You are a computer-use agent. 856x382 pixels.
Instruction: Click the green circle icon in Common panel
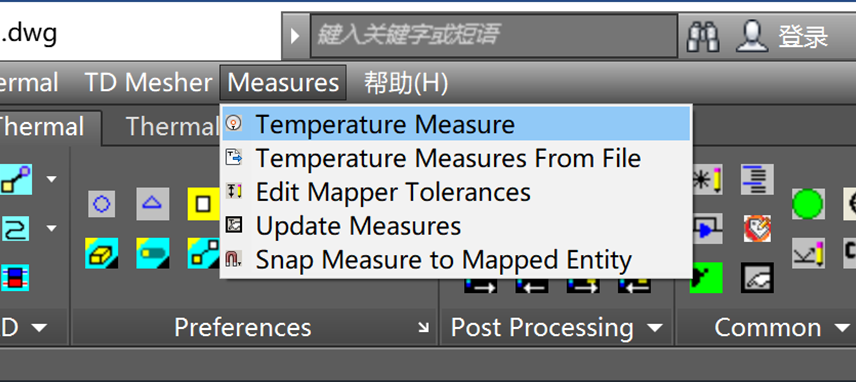(x=807, y=204)
